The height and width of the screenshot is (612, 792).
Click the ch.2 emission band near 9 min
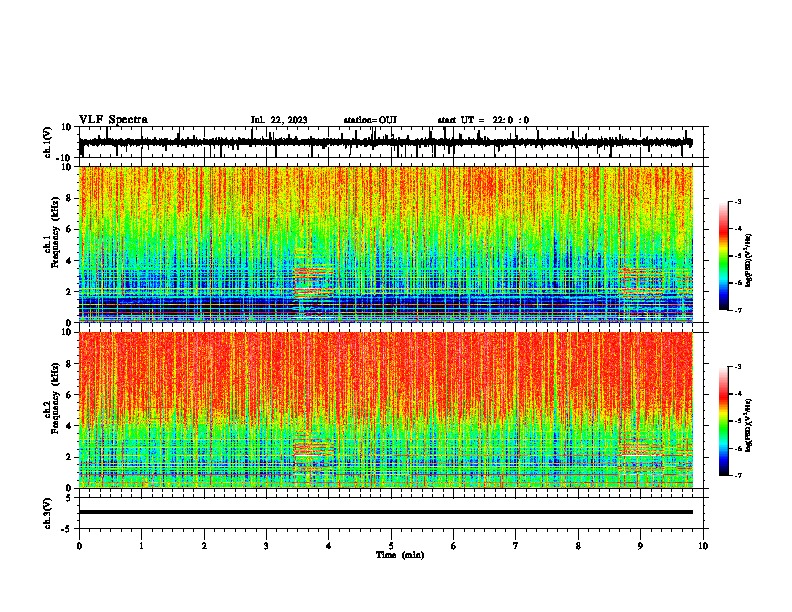pos(641,450)
